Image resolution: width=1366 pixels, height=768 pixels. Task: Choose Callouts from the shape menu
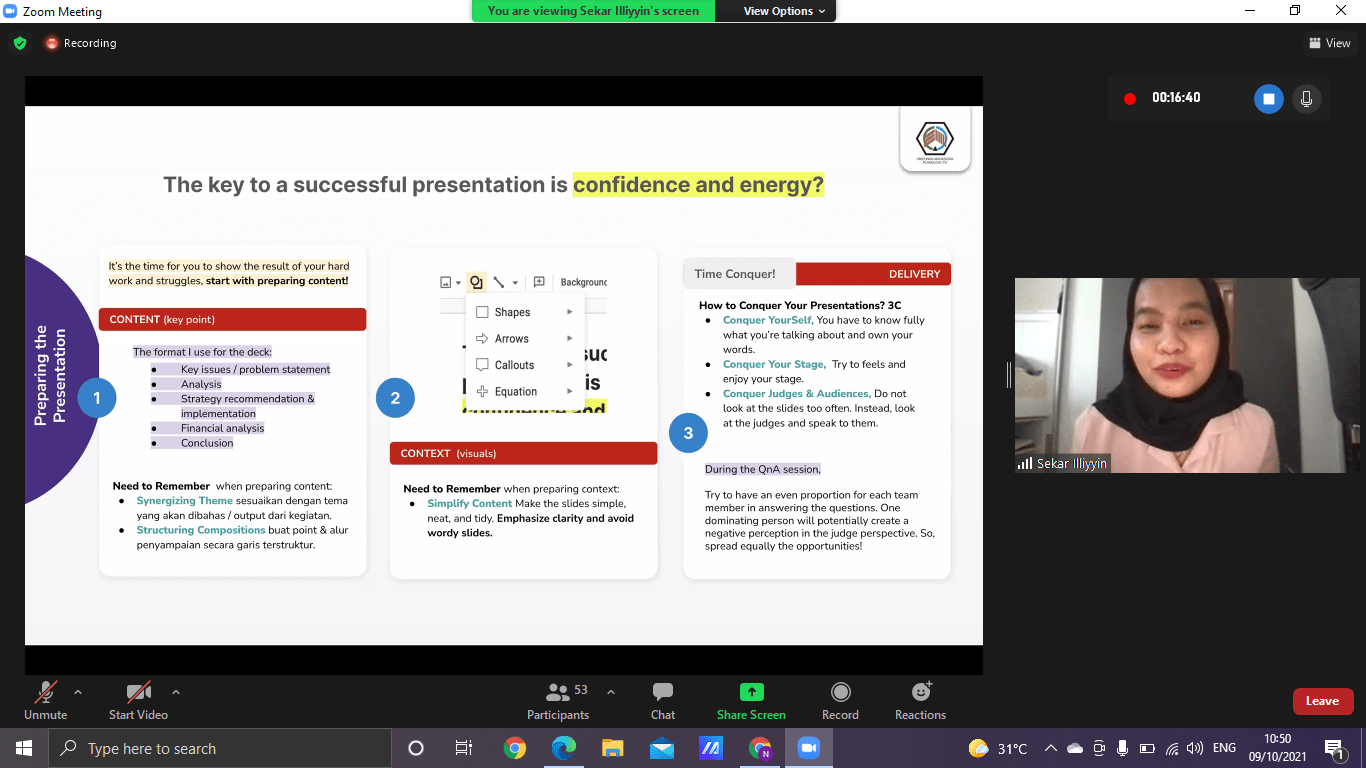click(x=514, y=365)
